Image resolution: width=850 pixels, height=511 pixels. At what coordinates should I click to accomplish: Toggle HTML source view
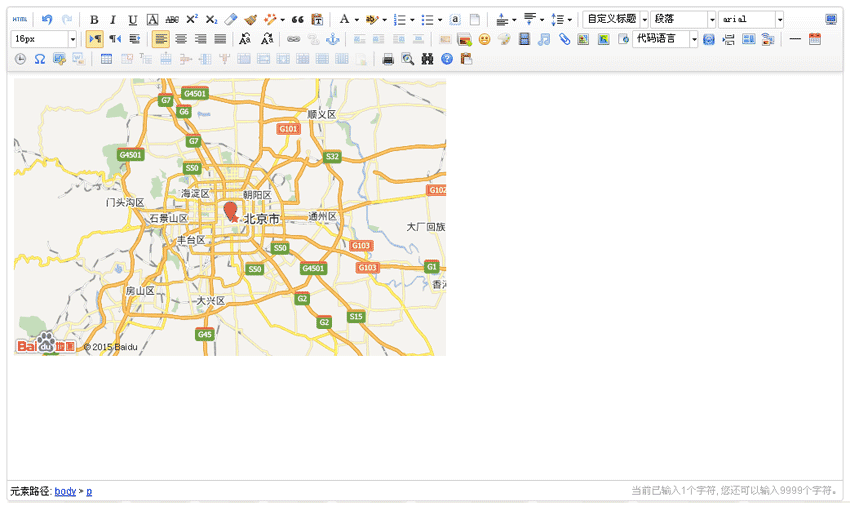pyautogui.click(x=19, y=19)
